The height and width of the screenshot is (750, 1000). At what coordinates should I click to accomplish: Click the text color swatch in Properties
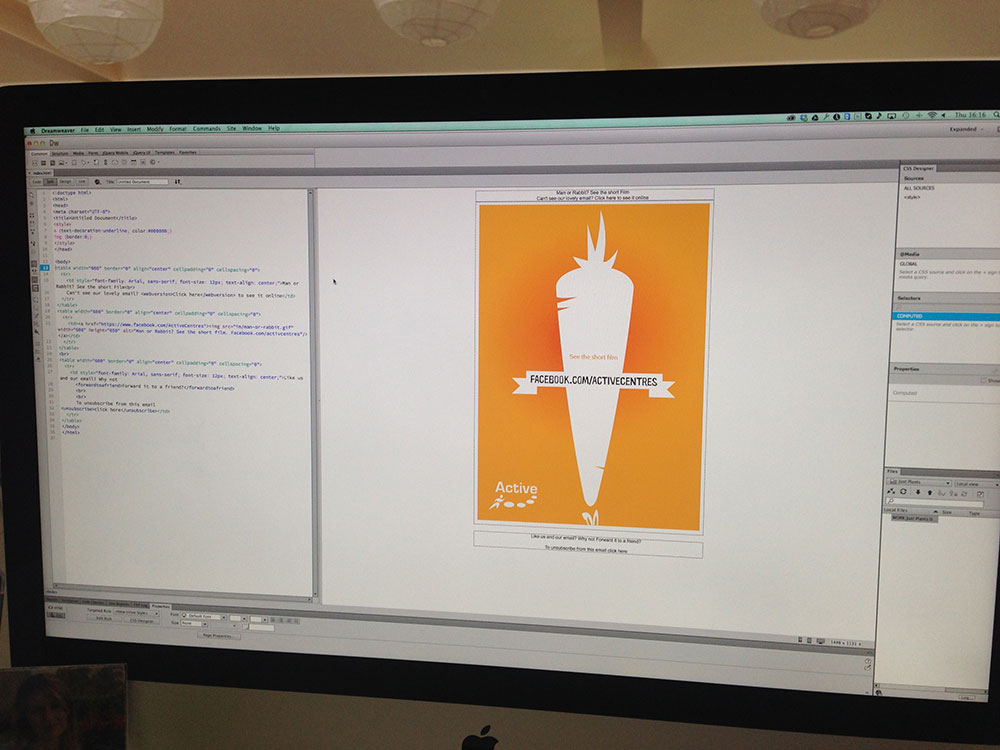(x=245, y=626)
